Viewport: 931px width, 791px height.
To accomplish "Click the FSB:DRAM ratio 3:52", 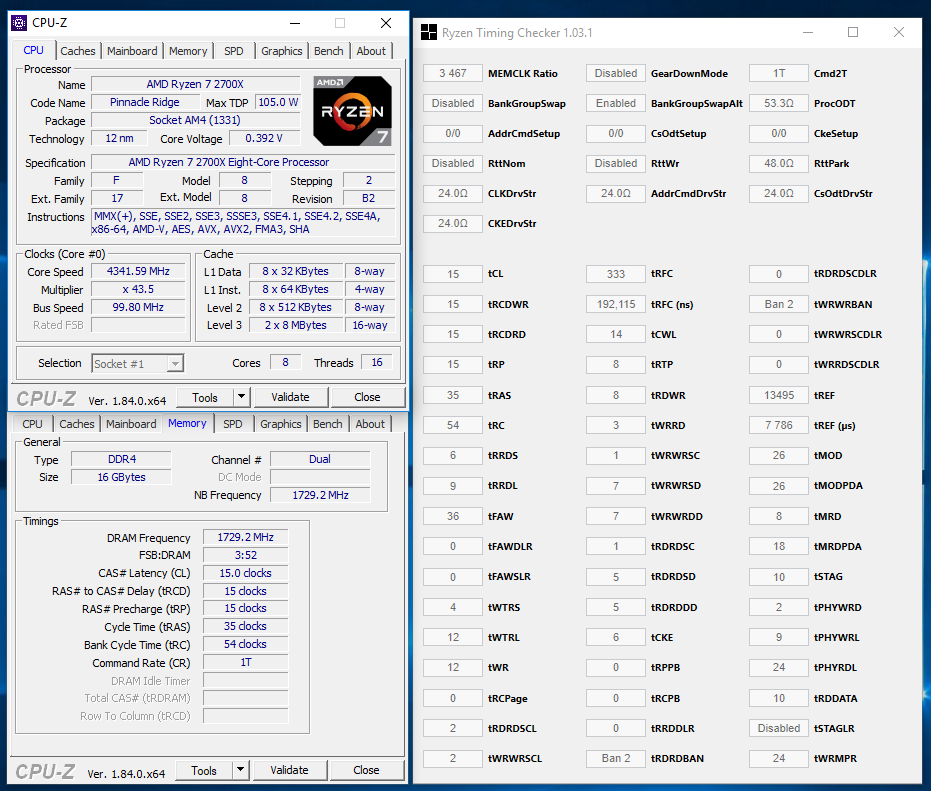I will (245, 555).
